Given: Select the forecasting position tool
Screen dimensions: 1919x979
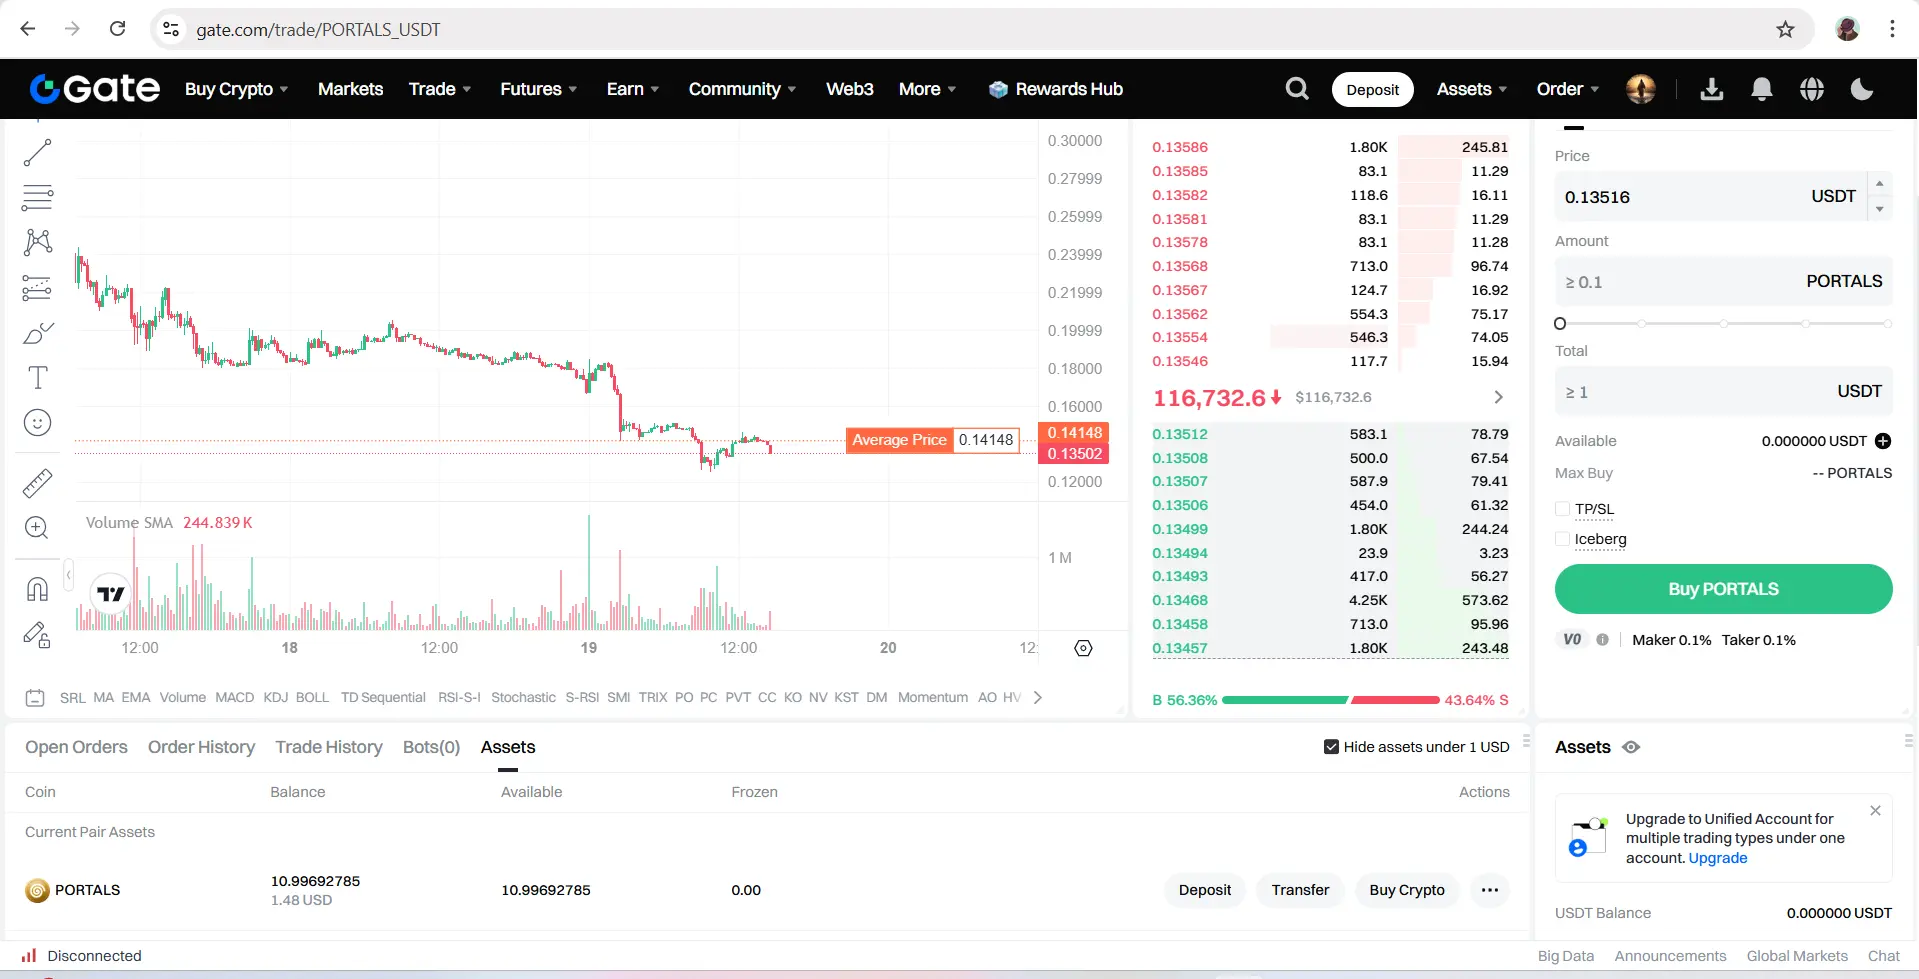Looking at the screenshot, I should point(37,288).
